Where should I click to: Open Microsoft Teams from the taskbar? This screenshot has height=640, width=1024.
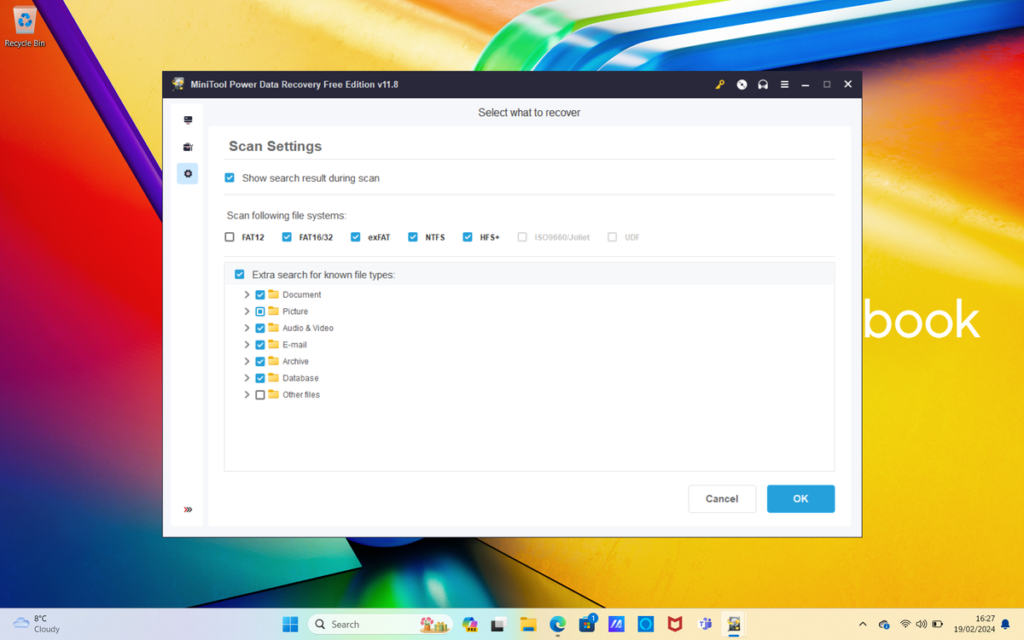click(x=704, y=624)
